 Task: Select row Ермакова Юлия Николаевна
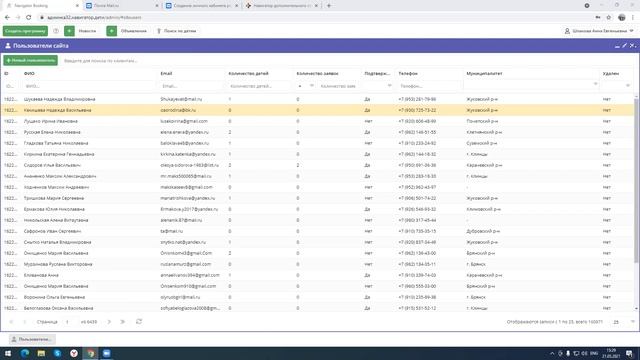coord(318,209)
